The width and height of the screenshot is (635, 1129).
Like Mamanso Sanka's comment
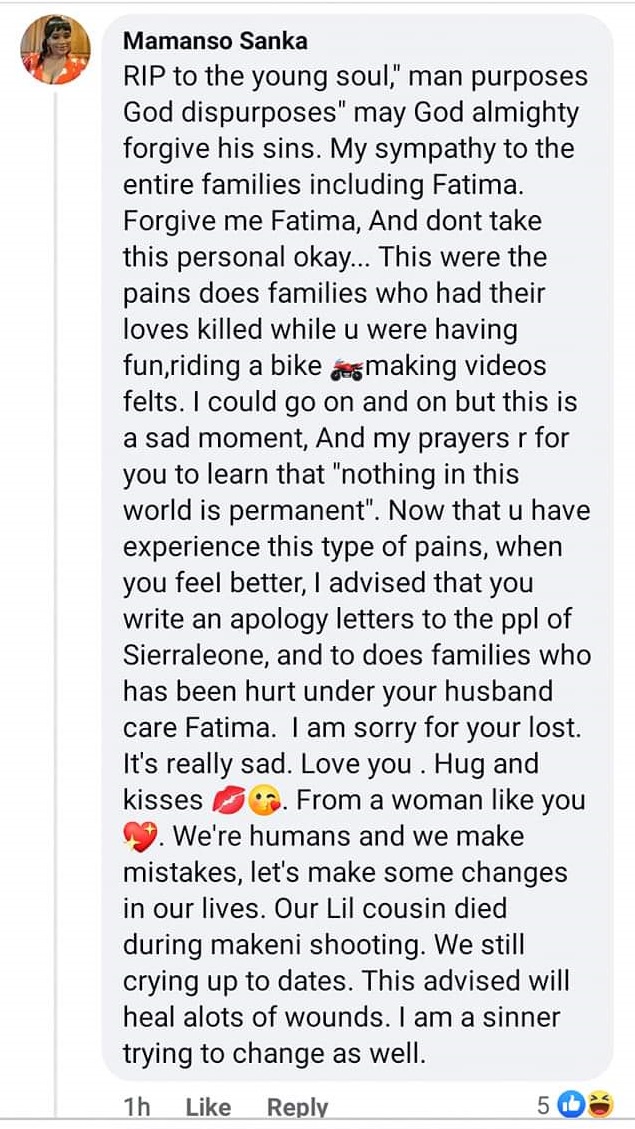[x=208, y=1106]
